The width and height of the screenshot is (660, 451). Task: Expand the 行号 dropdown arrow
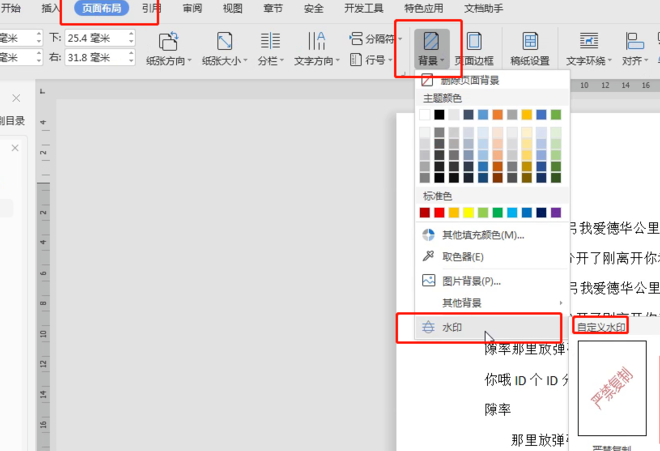pyautogui.click(x=390, y=60)
